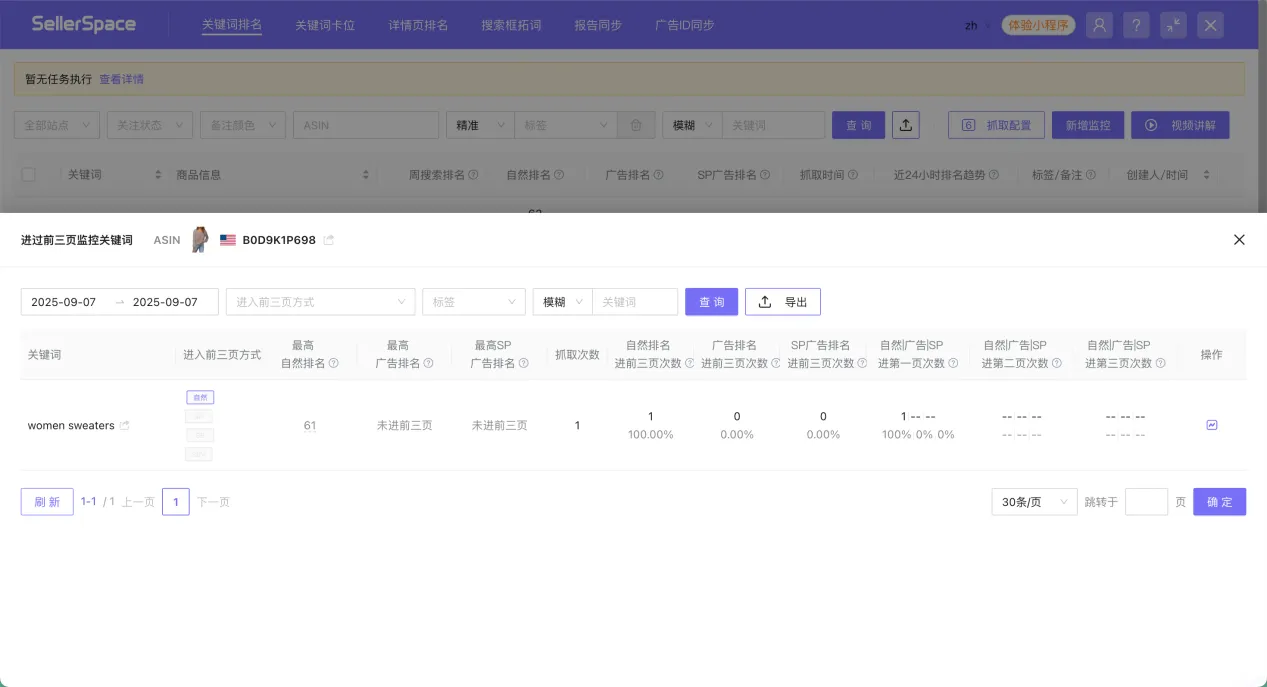This screenshot has width=1267, height=687.
Task: Click help icon beside background 广告排名 column
Action: (659, 175)
